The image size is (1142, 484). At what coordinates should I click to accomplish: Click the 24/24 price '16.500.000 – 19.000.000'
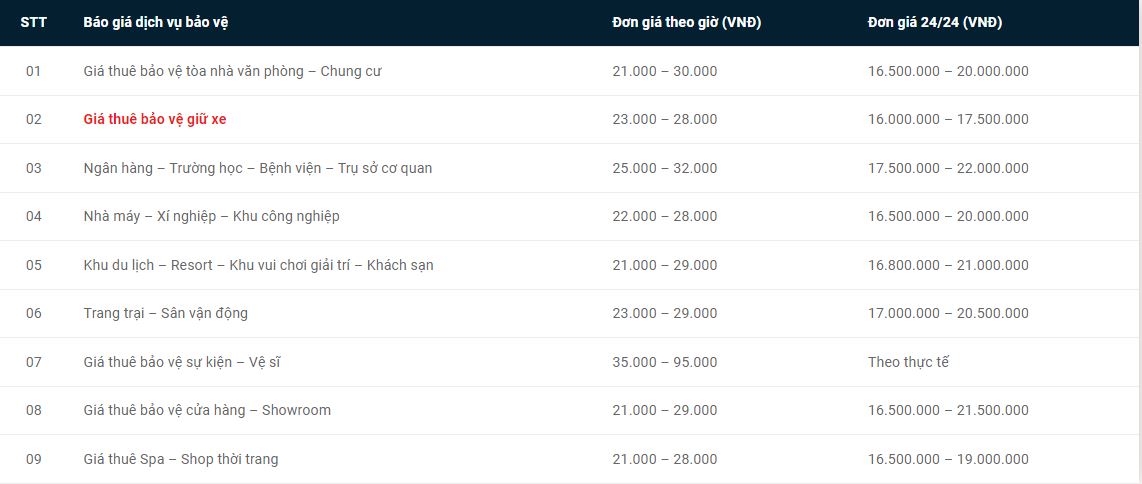pyautogui.click(x=947, y=459)
